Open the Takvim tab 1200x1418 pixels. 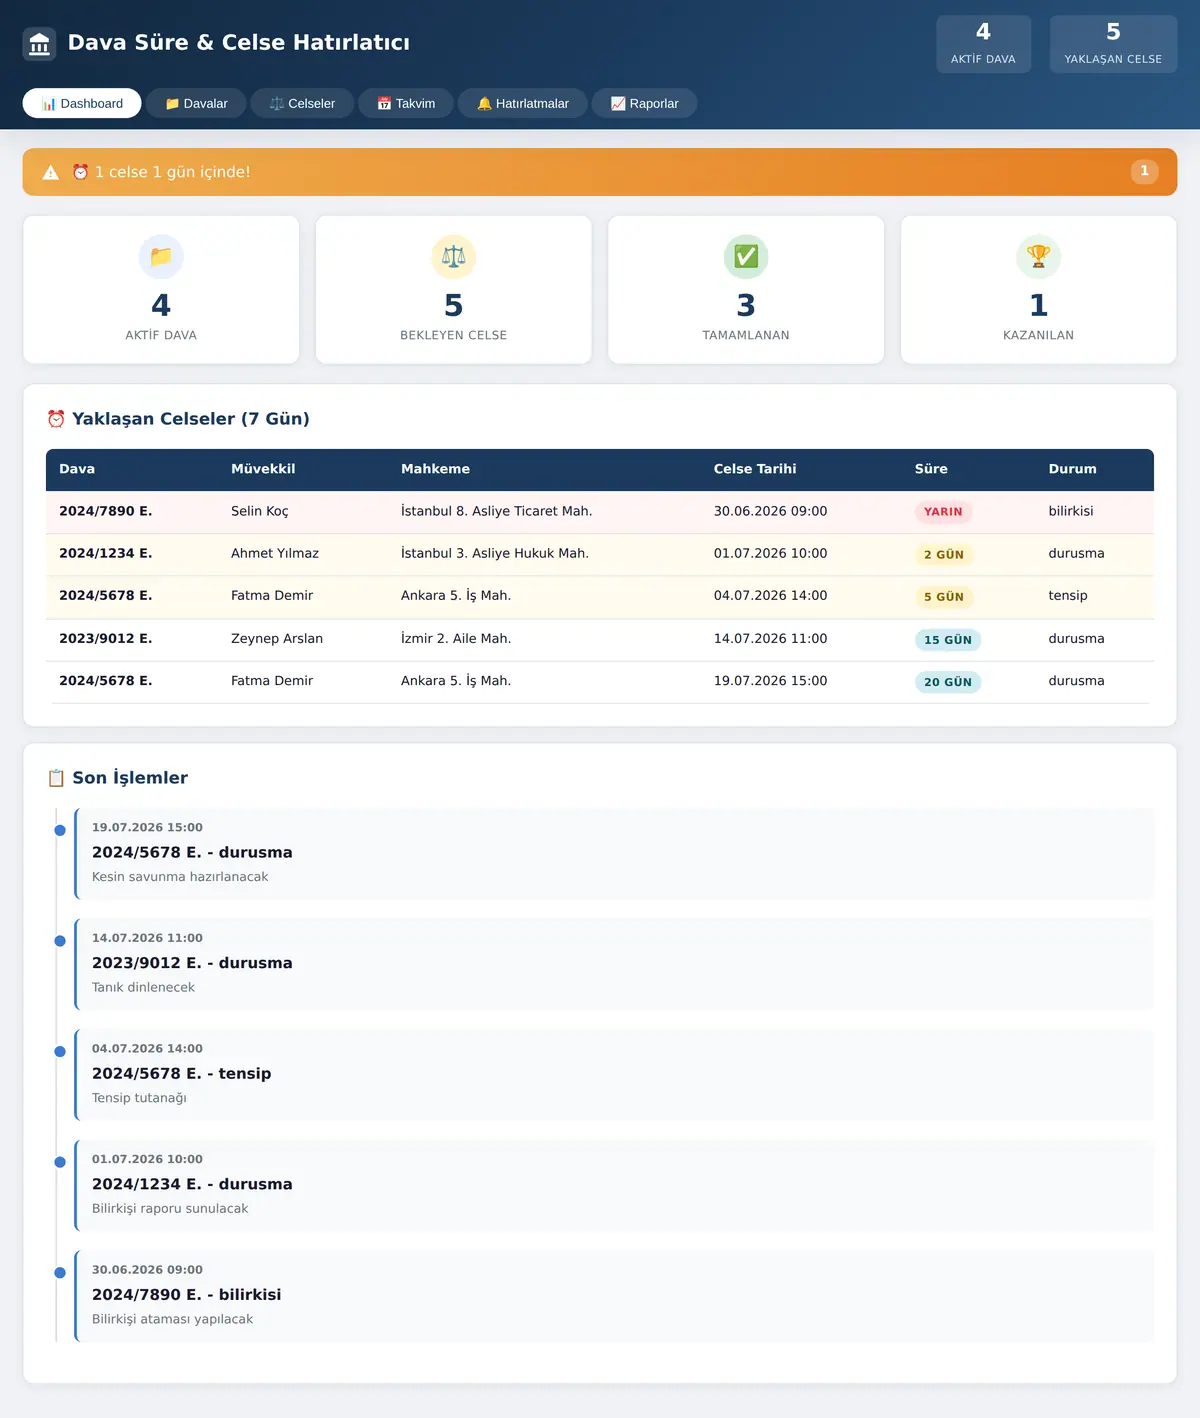pyautogui.click(x=406, y=103)
